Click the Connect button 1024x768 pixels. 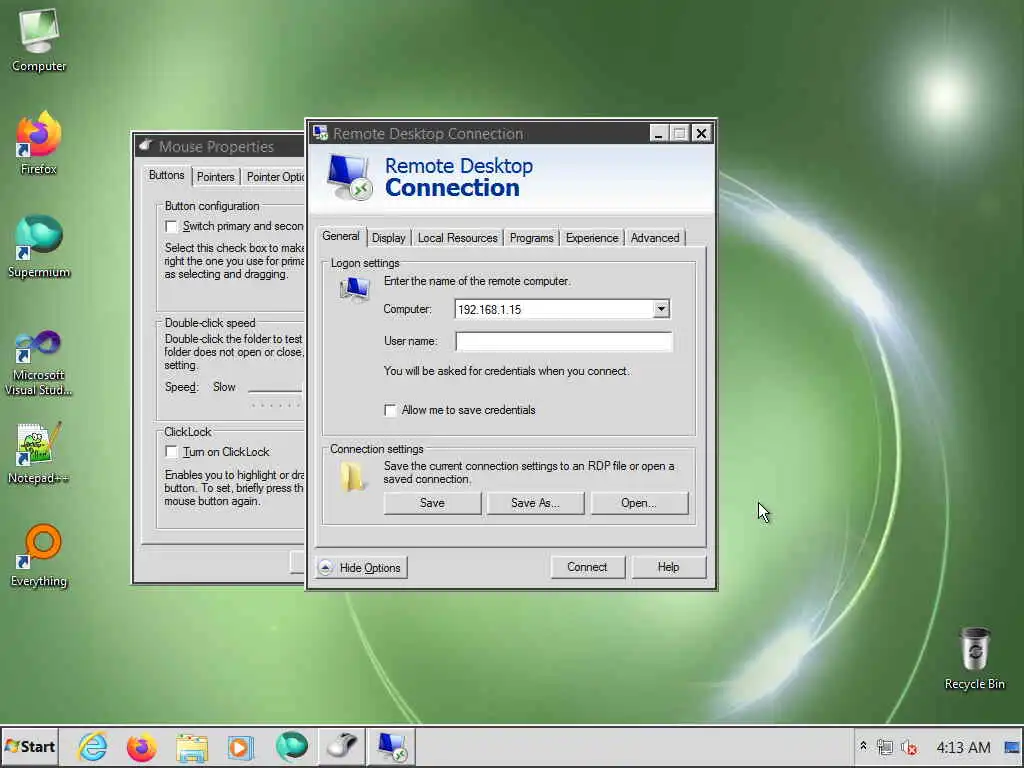pyautogui.click(x=587, y=567)
